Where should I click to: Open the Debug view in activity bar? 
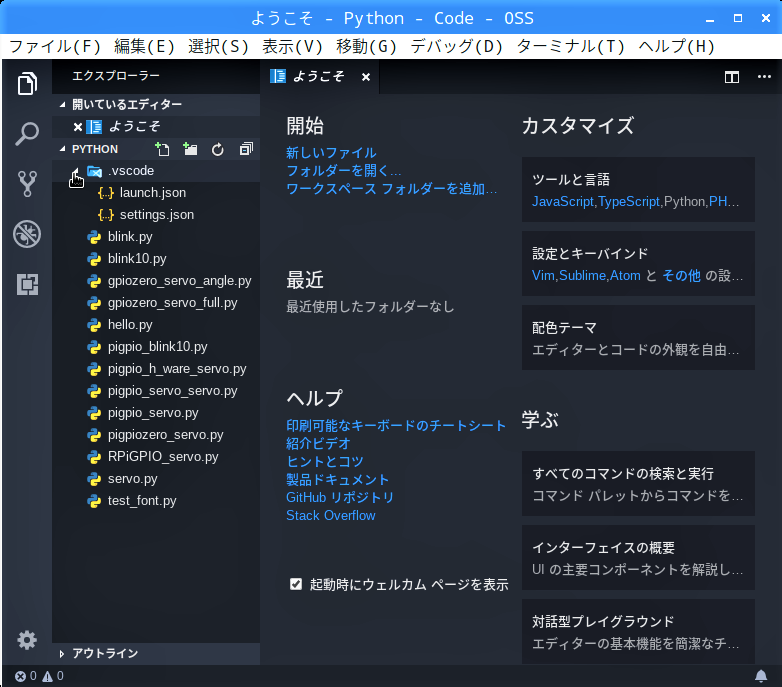tap(27, 234)
